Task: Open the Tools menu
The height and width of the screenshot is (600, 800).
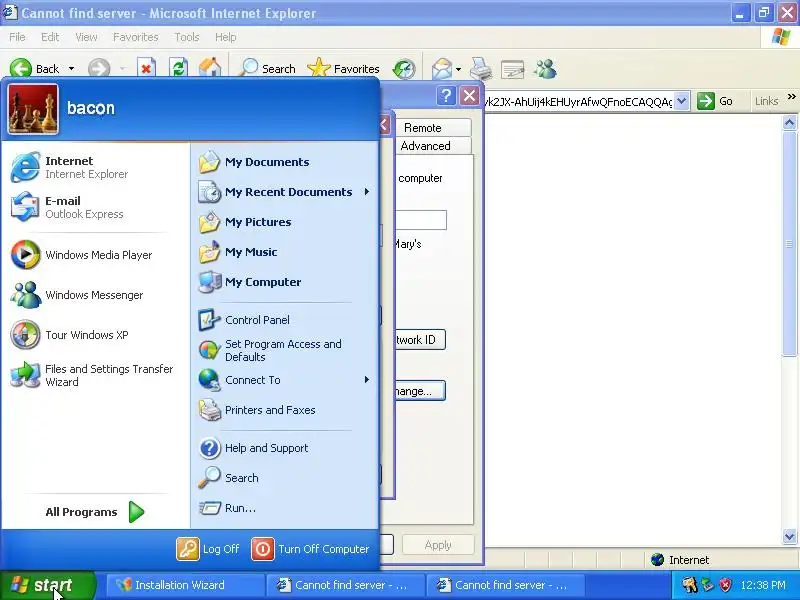Action: coord(187,37)
